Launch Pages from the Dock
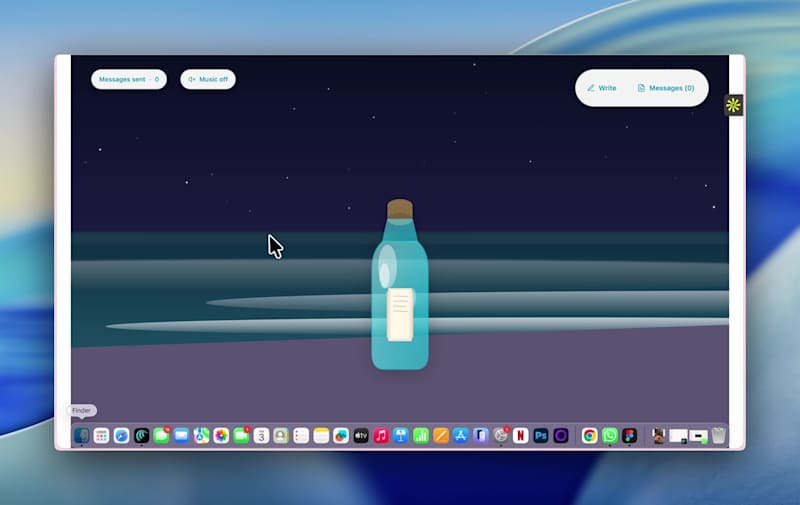The height and width of the screenshot is (505, 800). 441,436
